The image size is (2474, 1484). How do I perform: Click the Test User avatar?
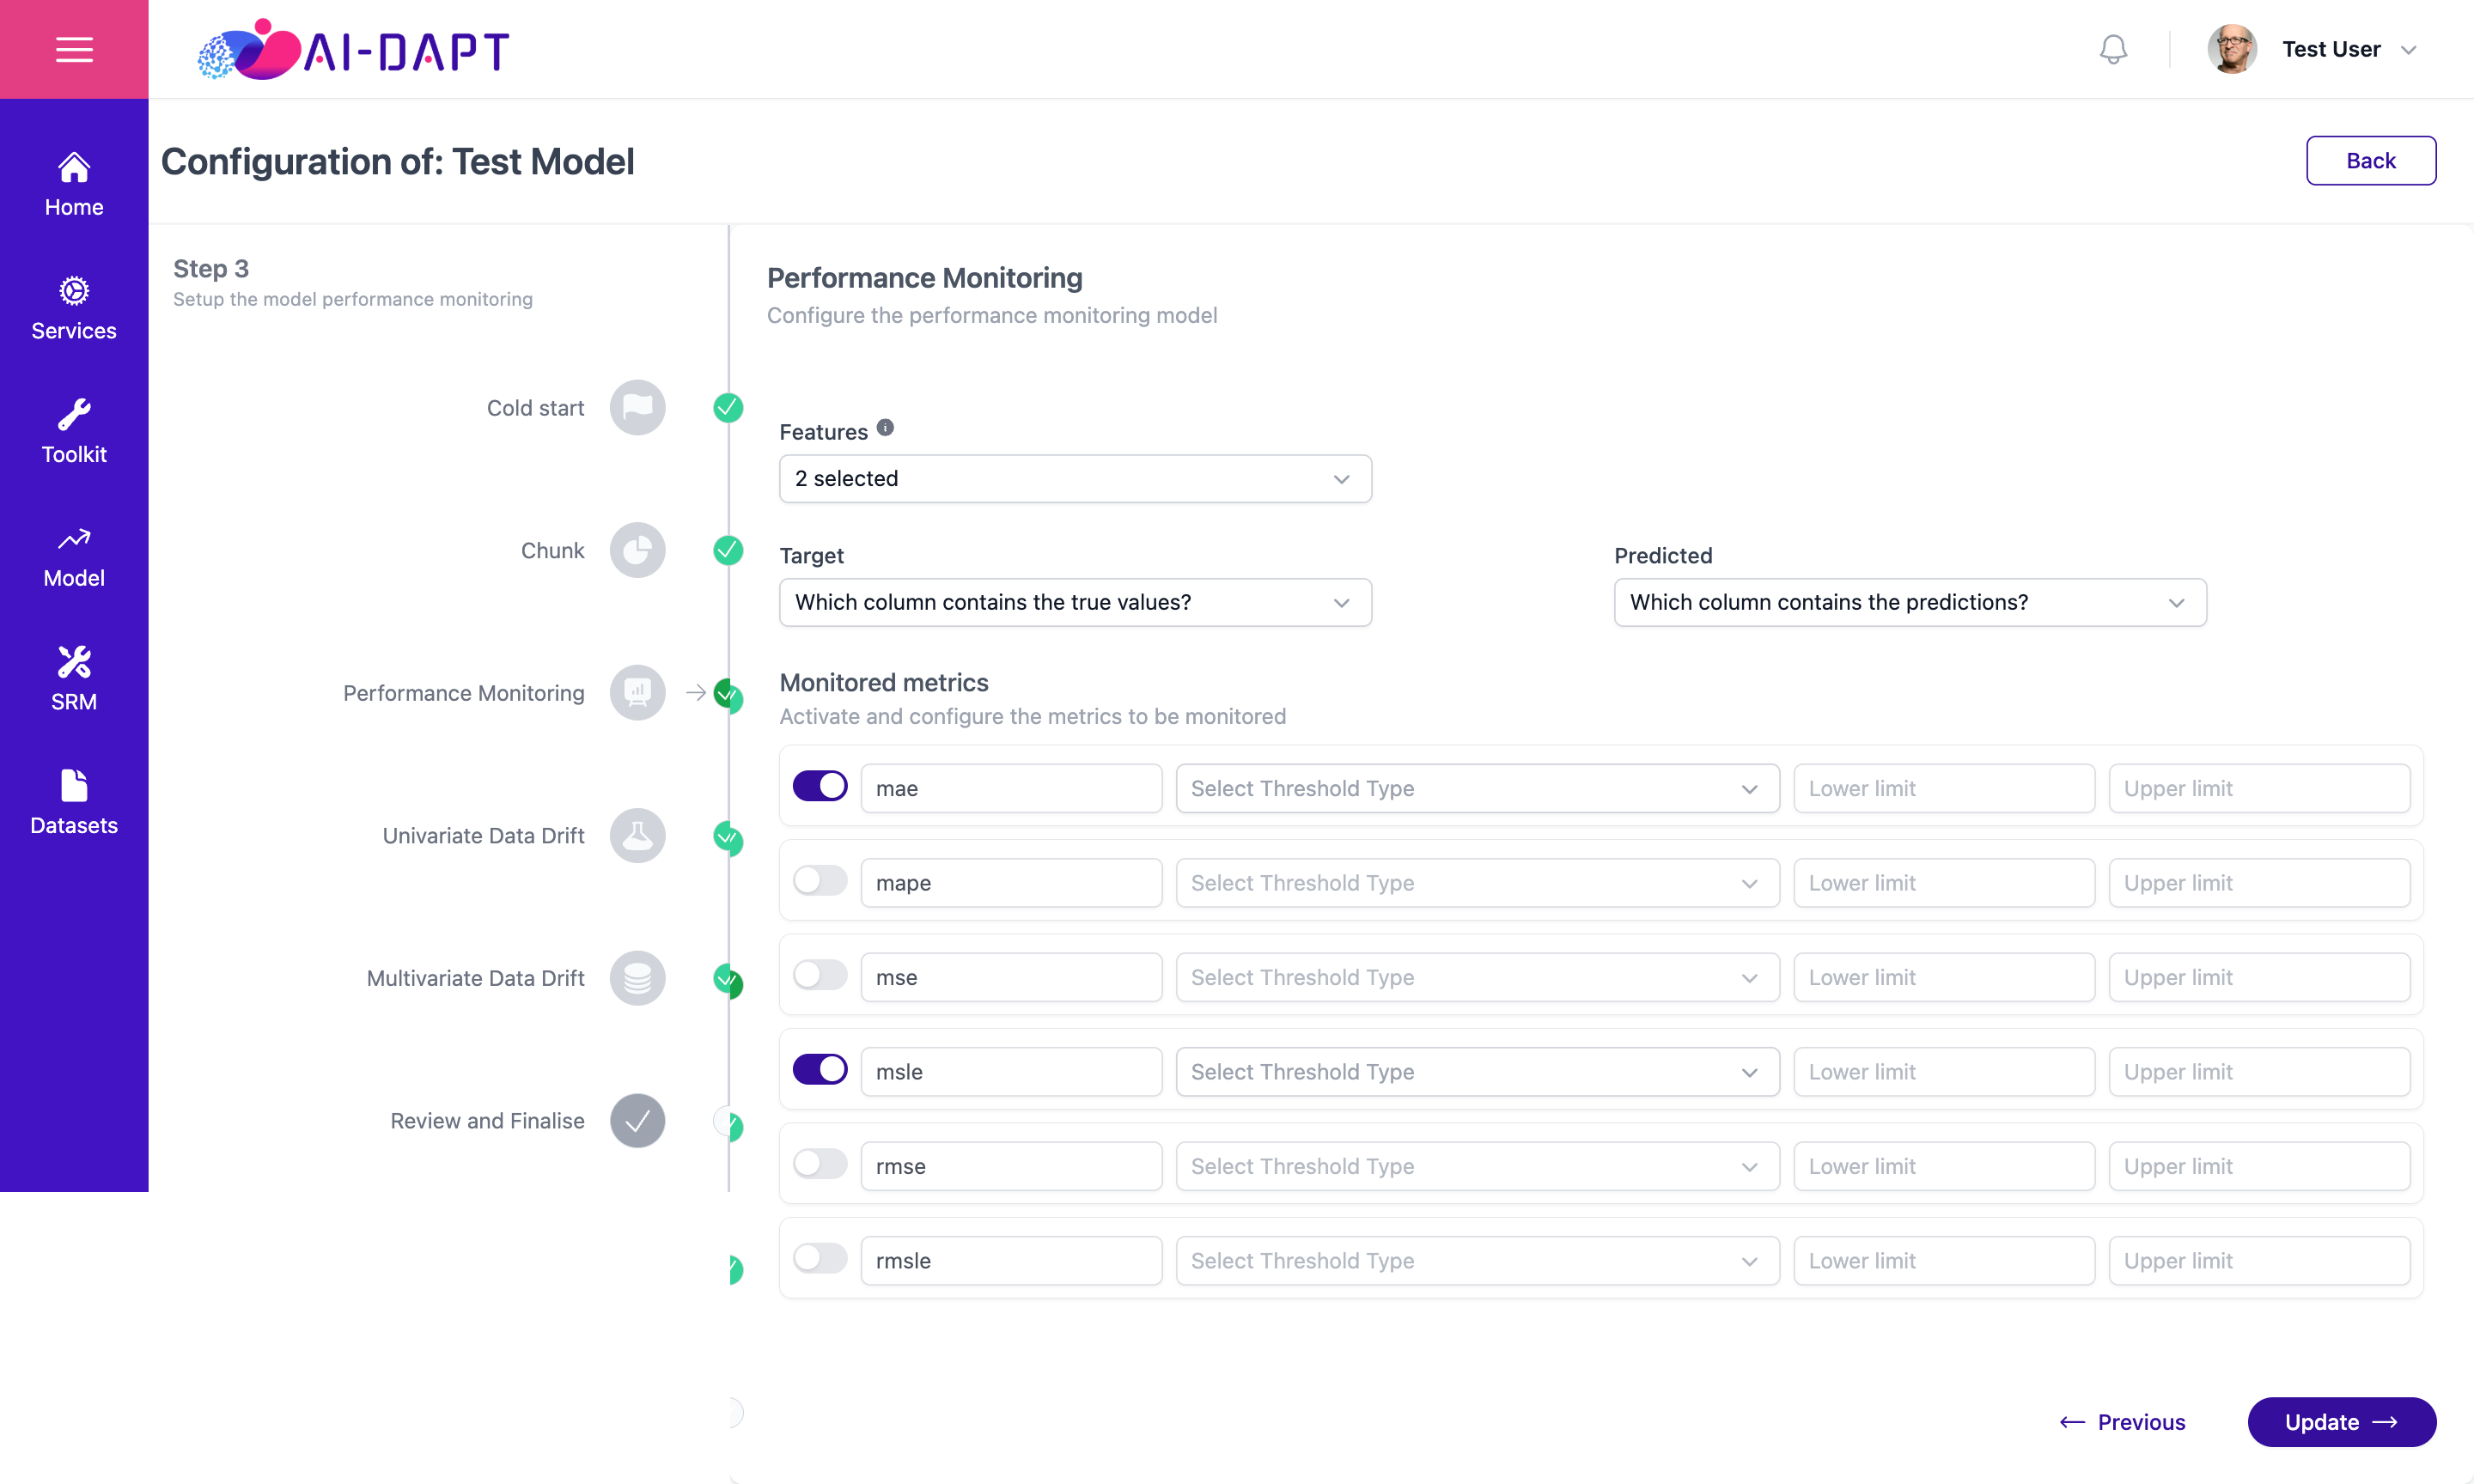[2232, 49]
